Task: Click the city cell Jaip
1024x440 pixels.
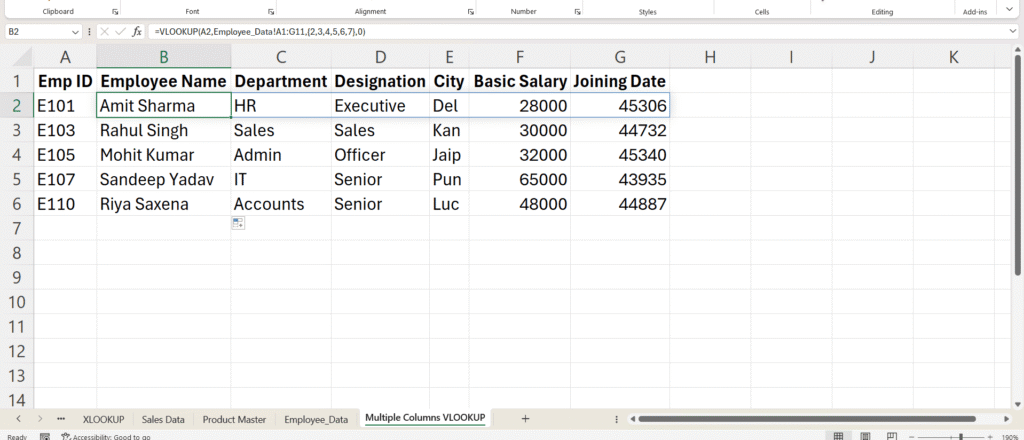Action: click(x=449, y=155)
